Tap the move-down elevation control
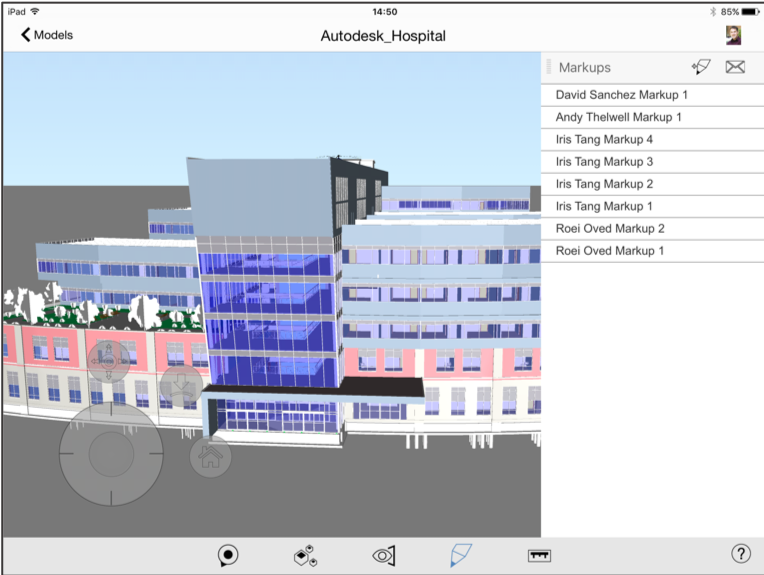This screenshot has height=575, width=764. pyautogui.click(x=181, y=385)
